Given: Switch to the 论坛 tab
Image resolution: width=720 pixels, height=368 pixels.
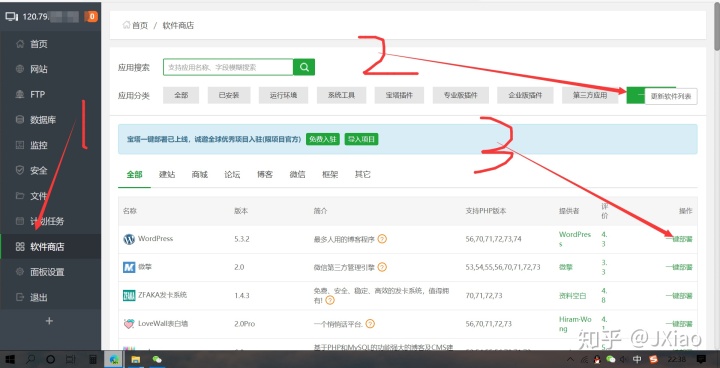Looking at the screenshot, I should click(x=232, y=175).
